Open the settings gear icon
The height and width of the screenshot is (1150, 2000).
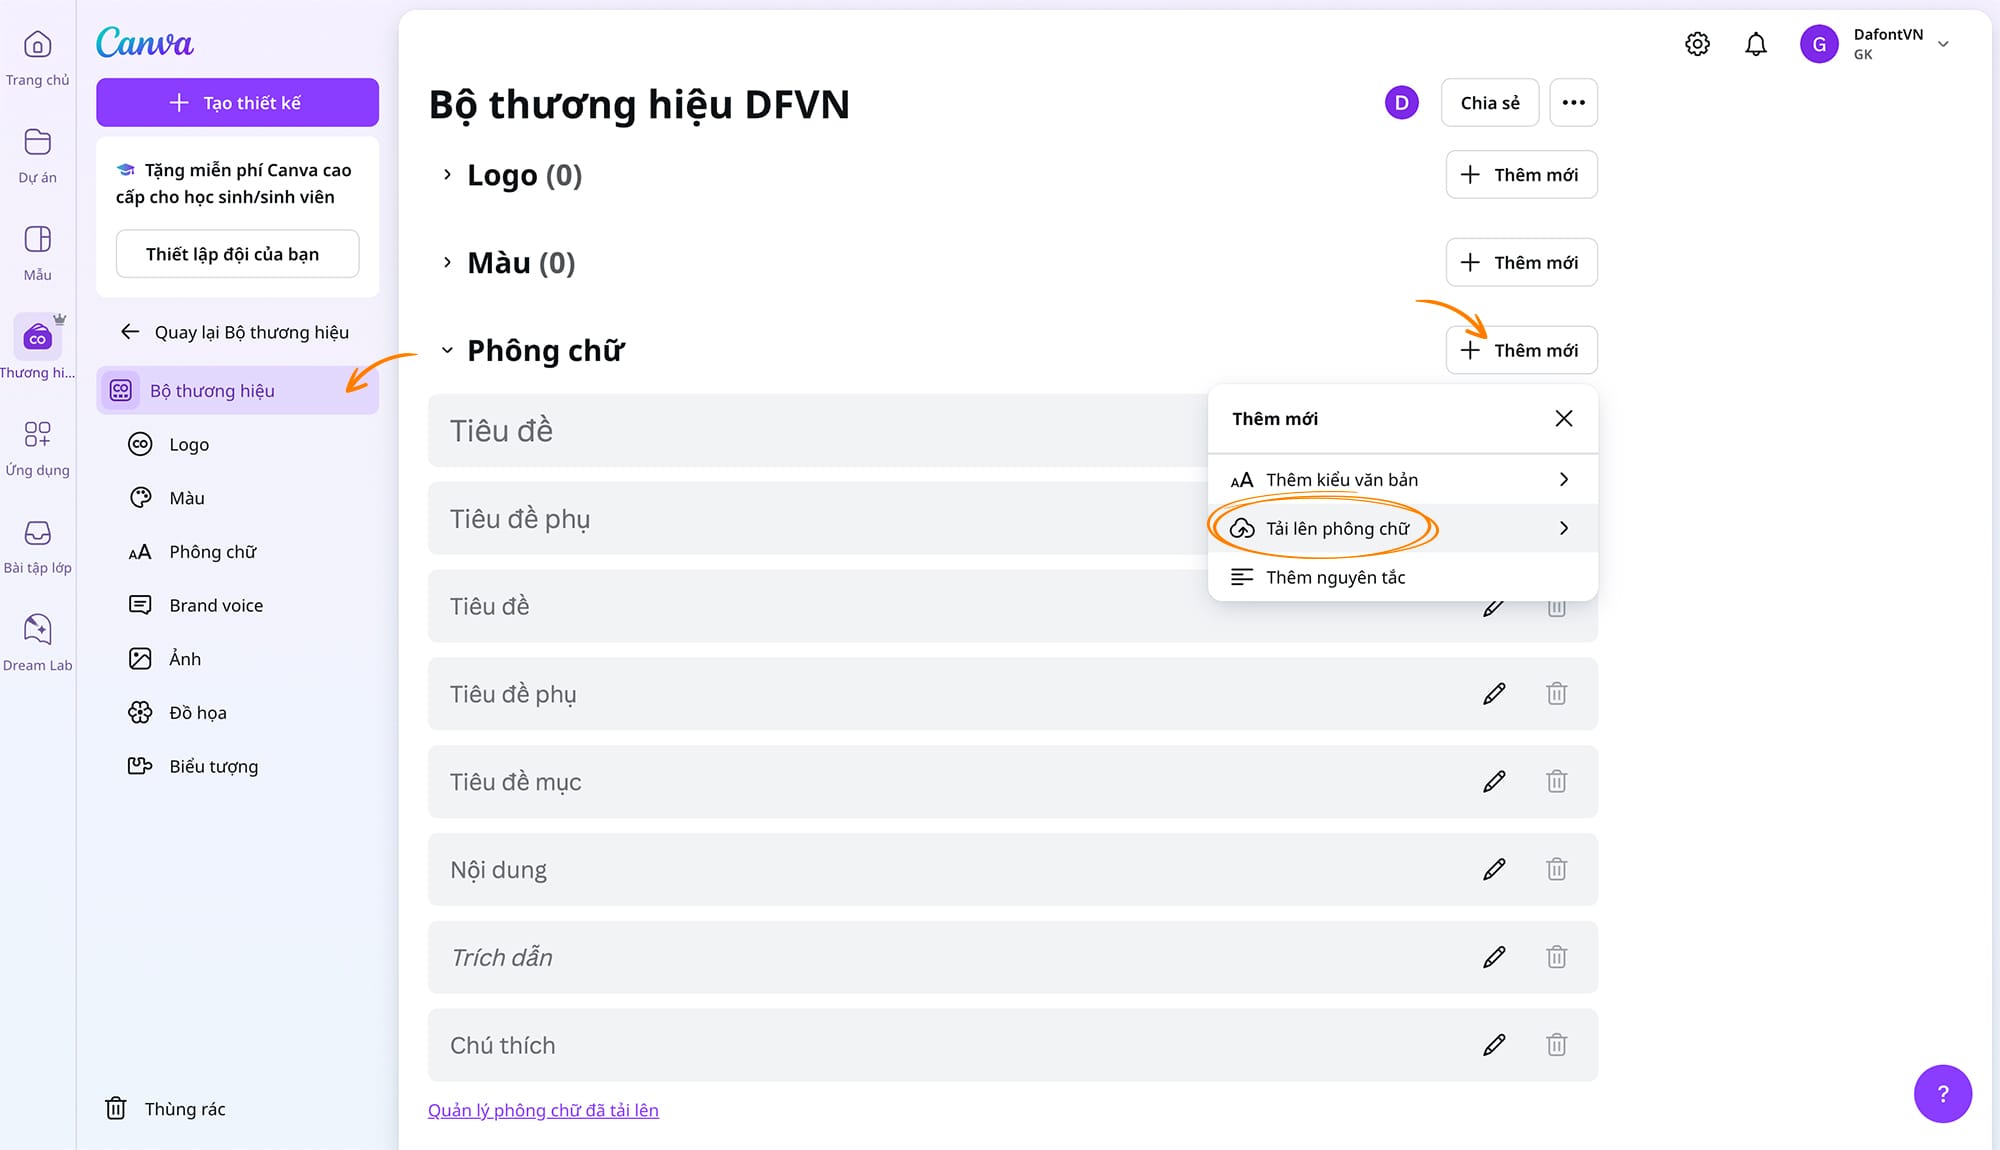1697,44
